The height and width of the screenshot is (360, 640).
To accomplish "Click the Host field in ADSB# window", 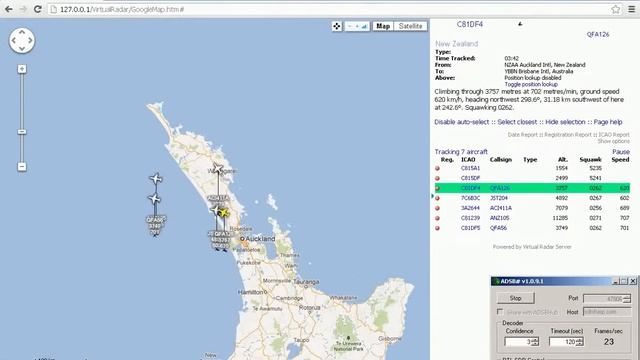I will [607, 311].
